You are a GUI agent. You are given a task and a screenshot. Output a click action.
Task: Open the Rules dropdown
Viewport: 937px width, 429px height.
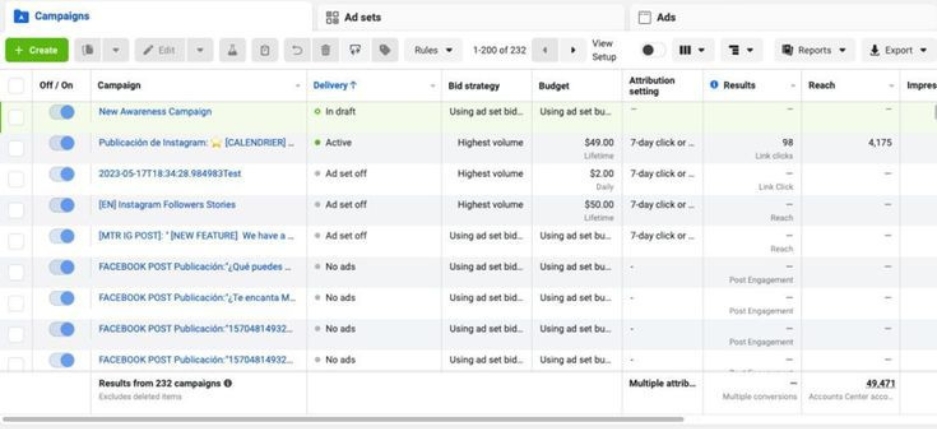[433, 50]
